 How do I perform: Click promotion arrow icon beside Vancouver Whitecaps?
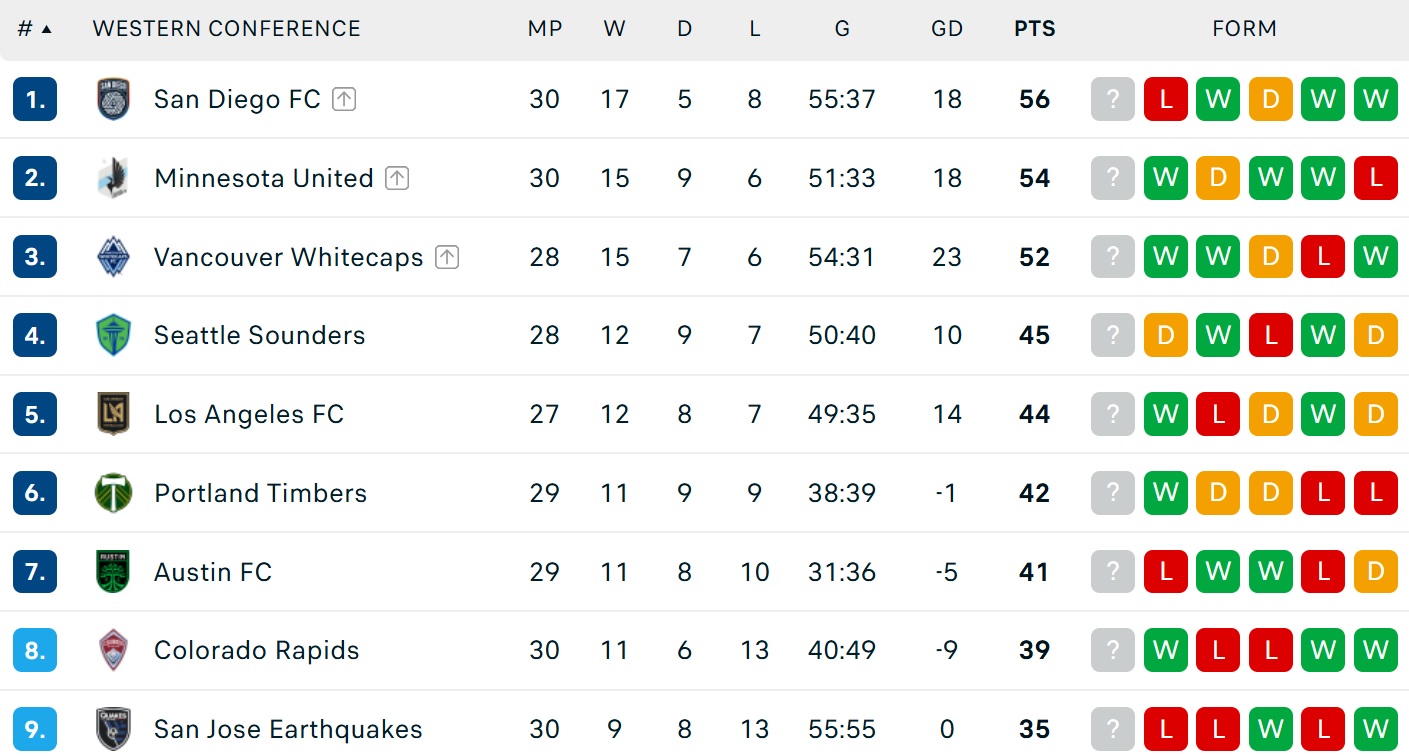point(447,257)
